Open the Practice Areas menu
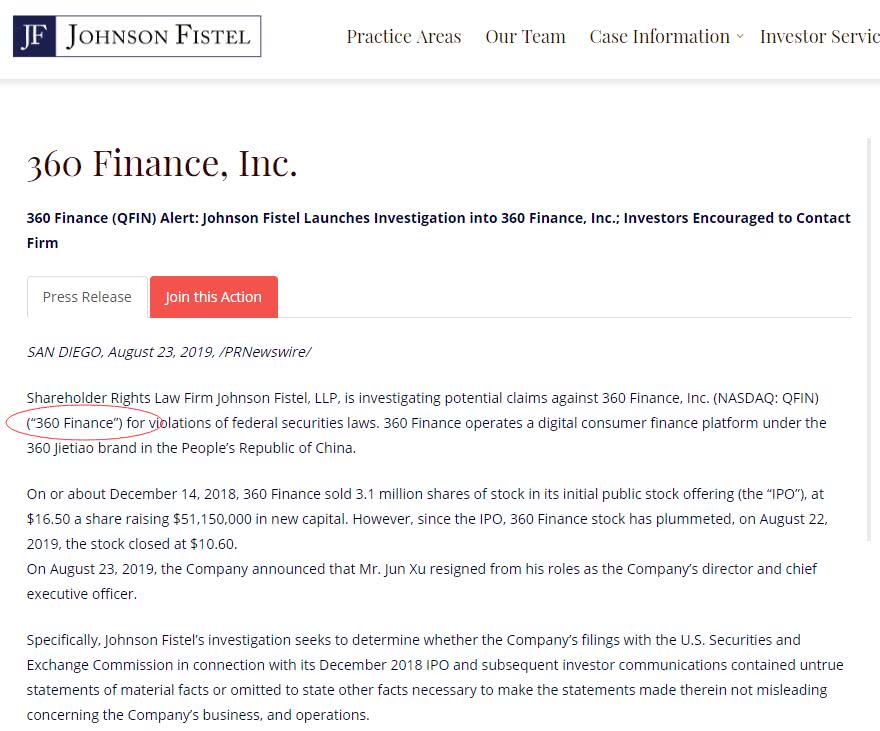Viewport: 880px width, 731px height. [404, 36]
